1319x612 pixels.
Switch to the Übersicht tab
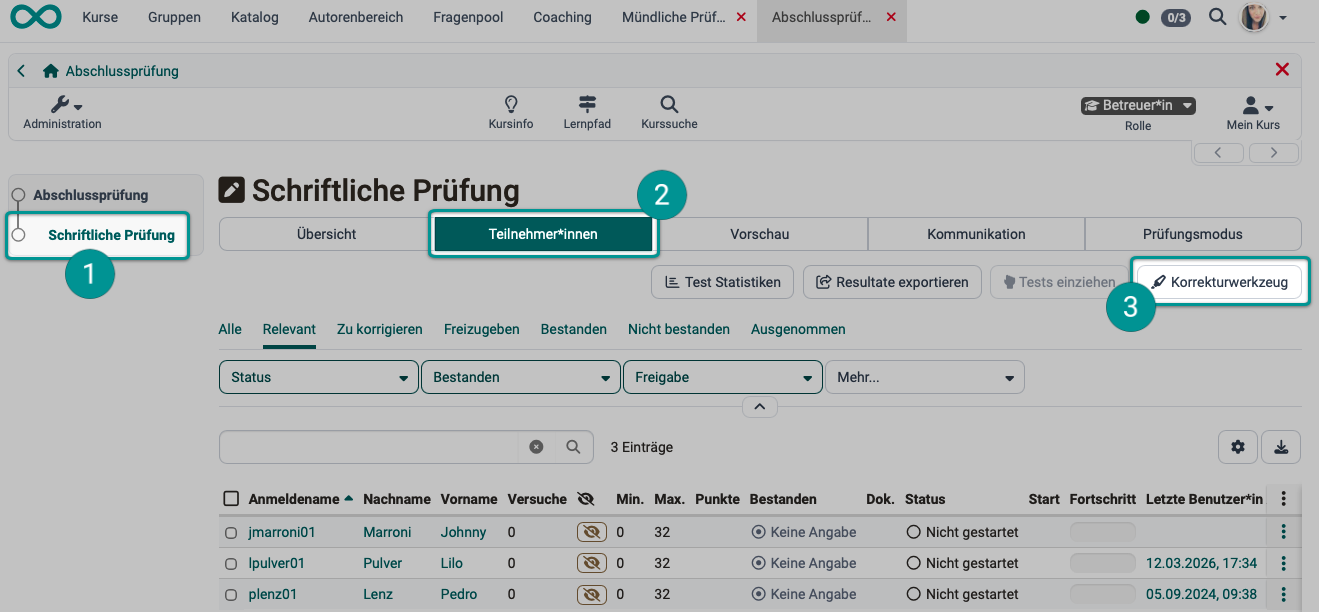pos(326,234)
